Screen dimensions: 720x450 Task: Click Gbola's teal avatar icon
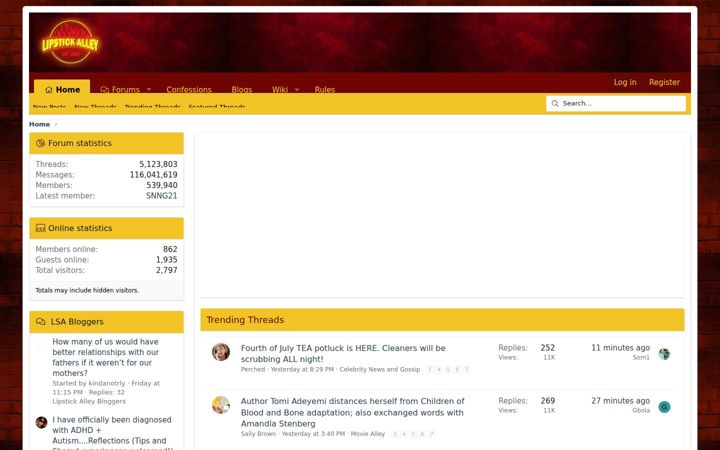tap(664, 407)
